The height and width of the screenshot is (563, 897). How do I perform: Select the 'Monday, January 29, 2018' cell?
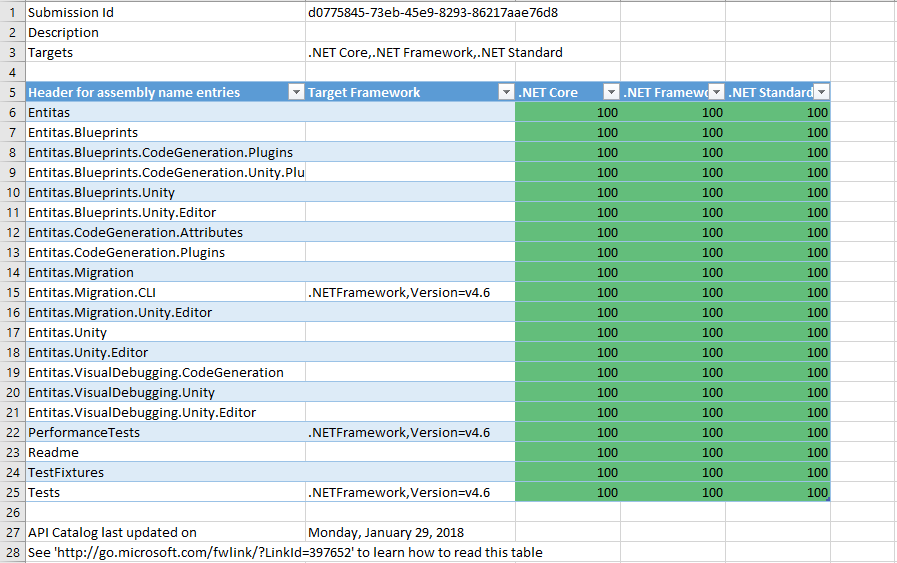coord(410,533)
